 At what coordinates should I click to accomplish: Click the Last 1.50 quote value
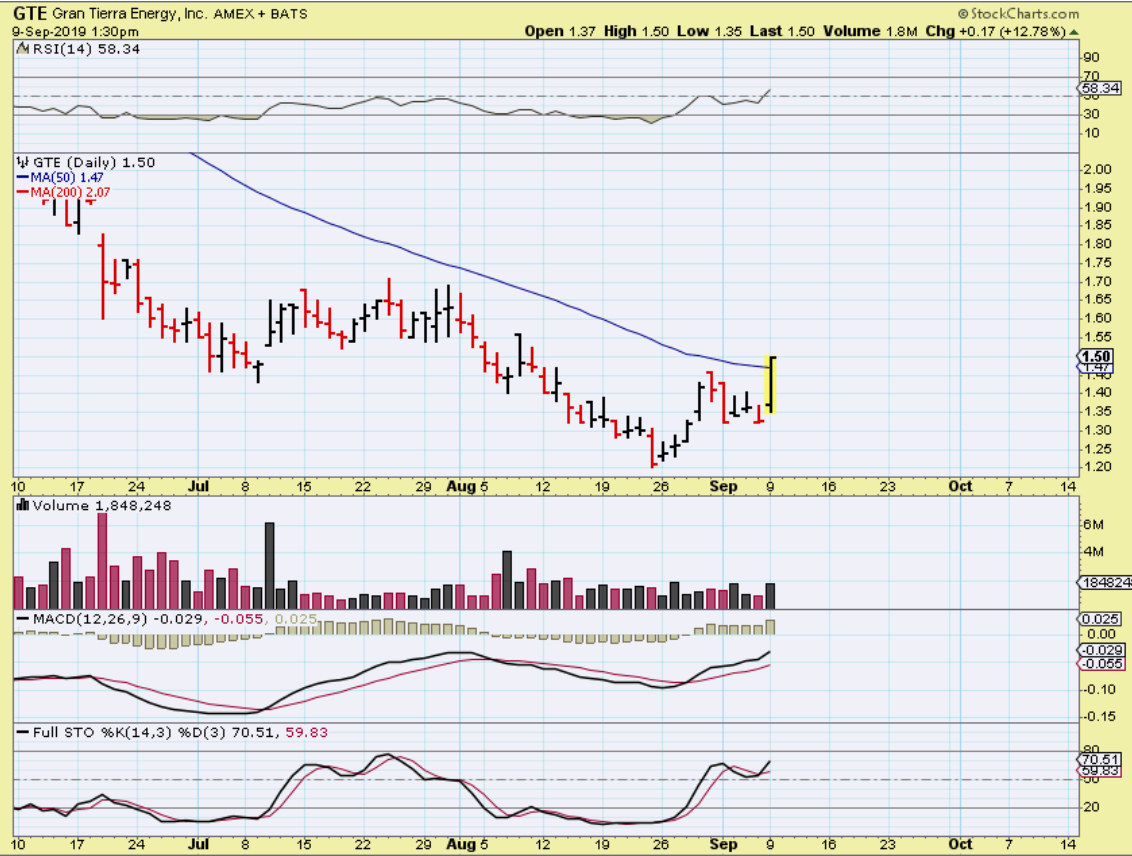coord(782,31)
